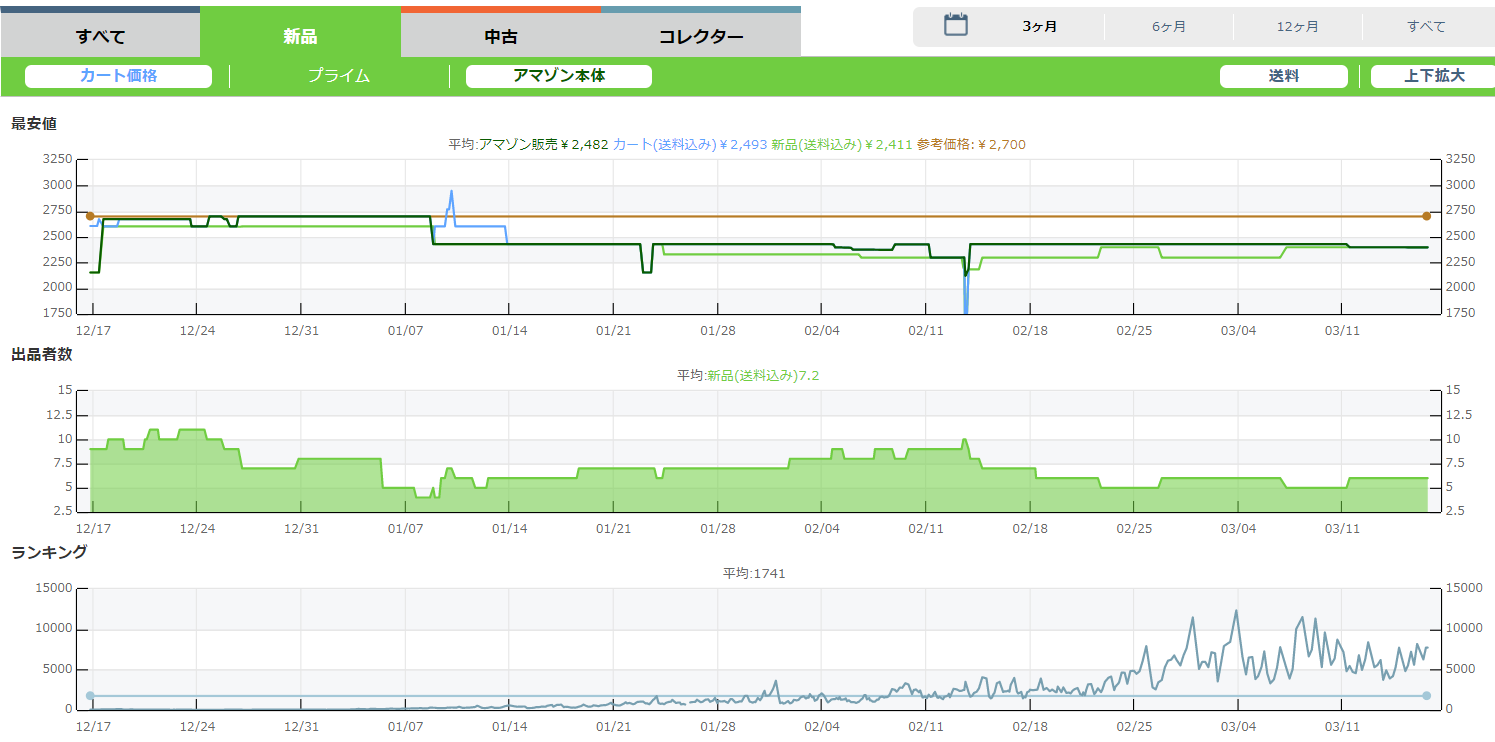Switch to the コレクター tab
Screen dimensions: 1495x742
point(700,37)
